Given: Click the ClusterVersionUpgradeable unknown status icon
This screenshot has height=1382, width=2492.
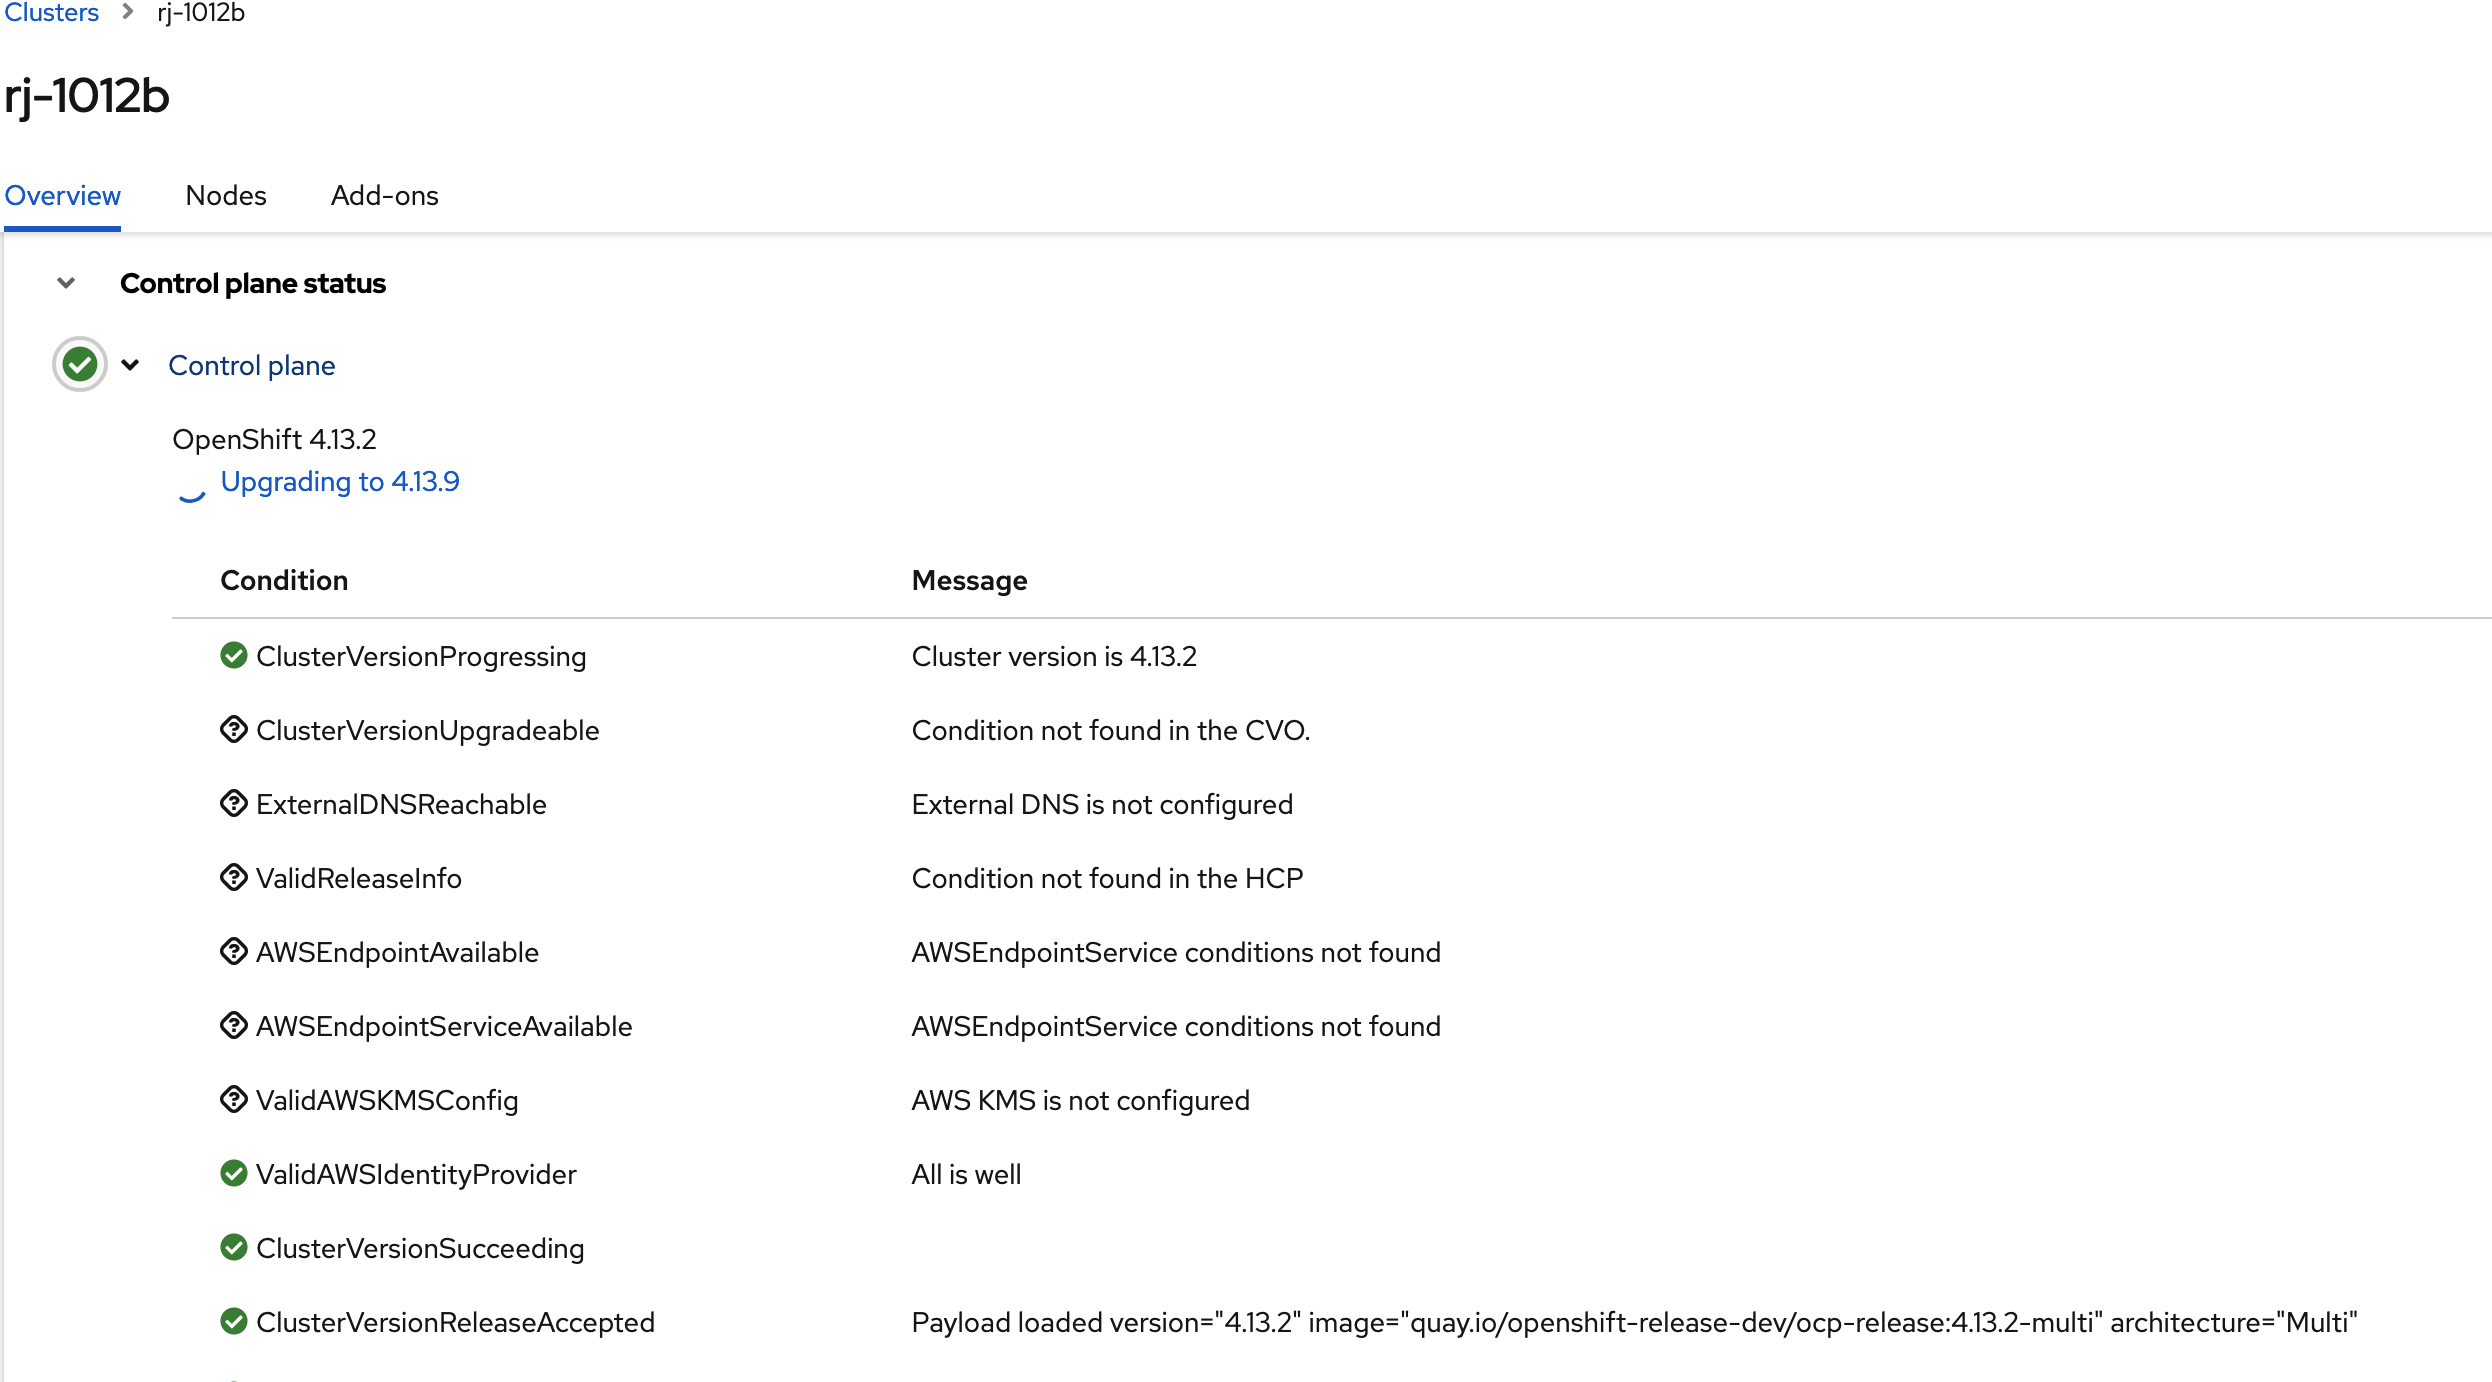Looking at the screenshot, I should (x=234, y=730).
